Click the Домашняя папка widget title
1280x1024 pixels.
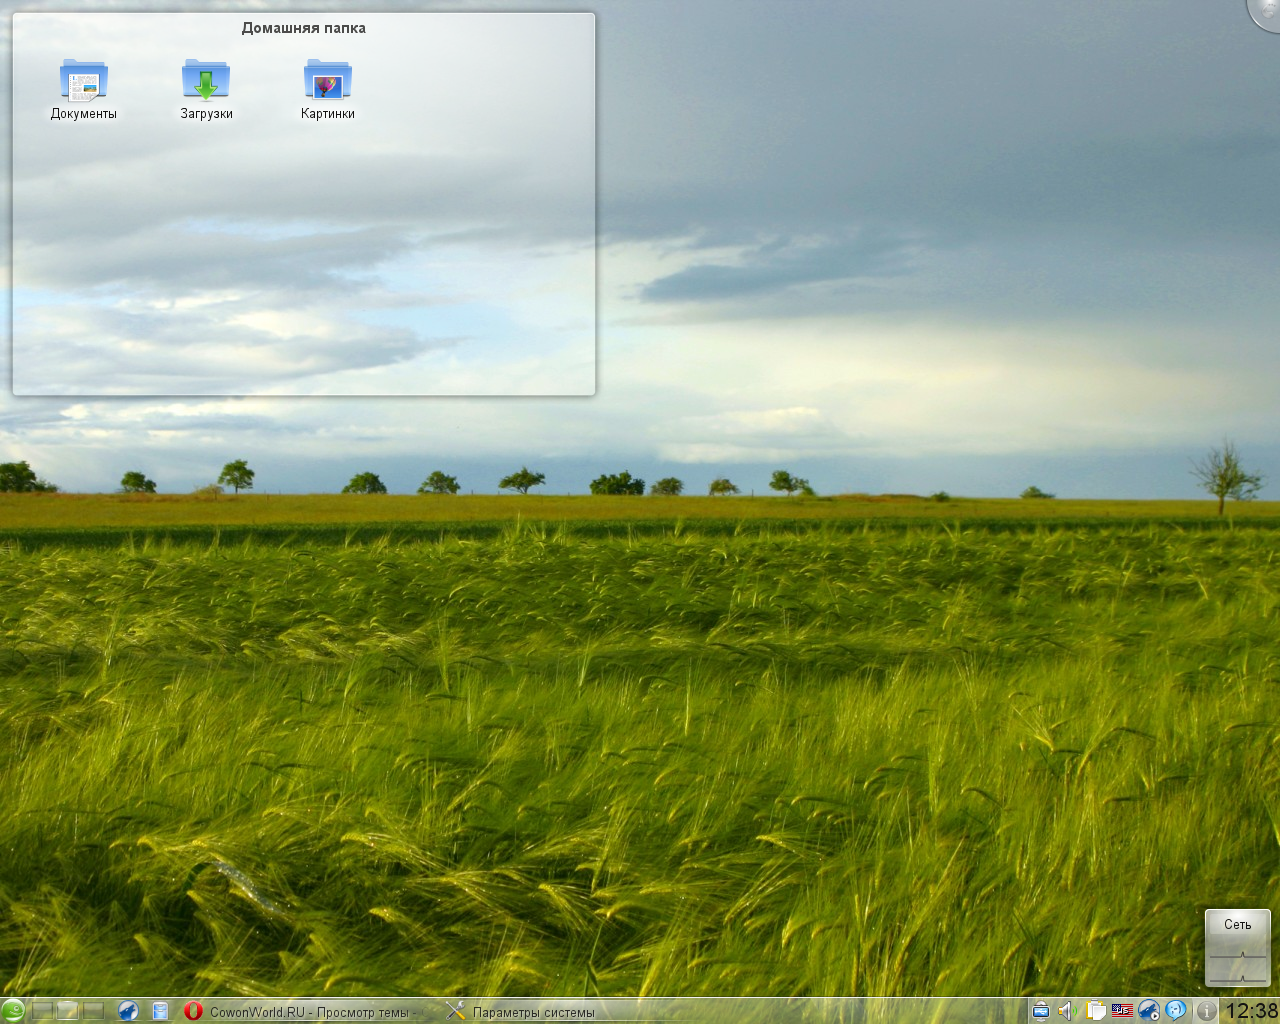click(x=304, y=28)
